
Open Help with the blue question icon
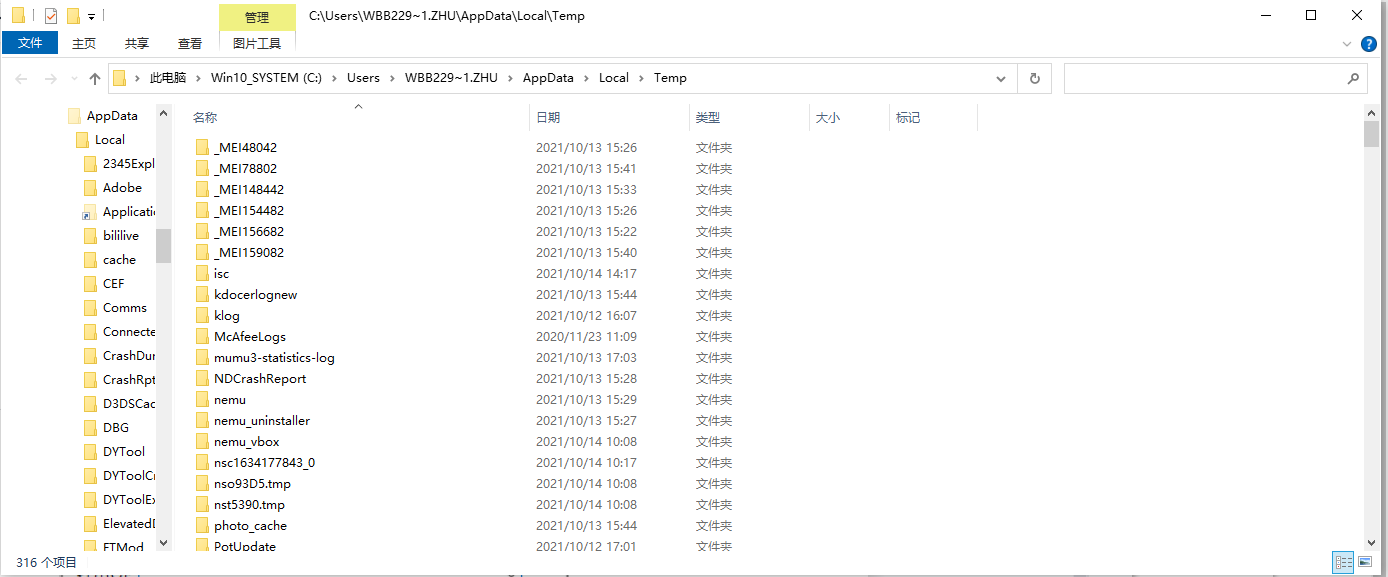[x=1369, y=44]
